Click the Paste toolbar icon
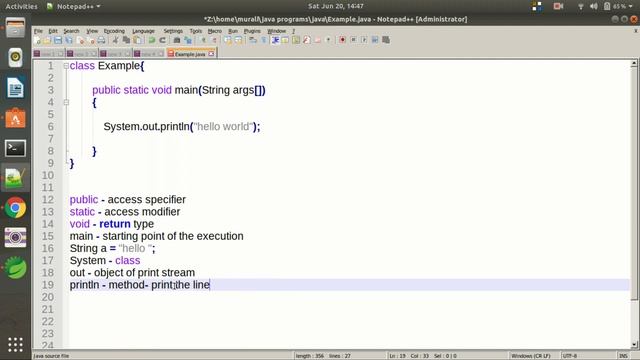 [138, 40]
